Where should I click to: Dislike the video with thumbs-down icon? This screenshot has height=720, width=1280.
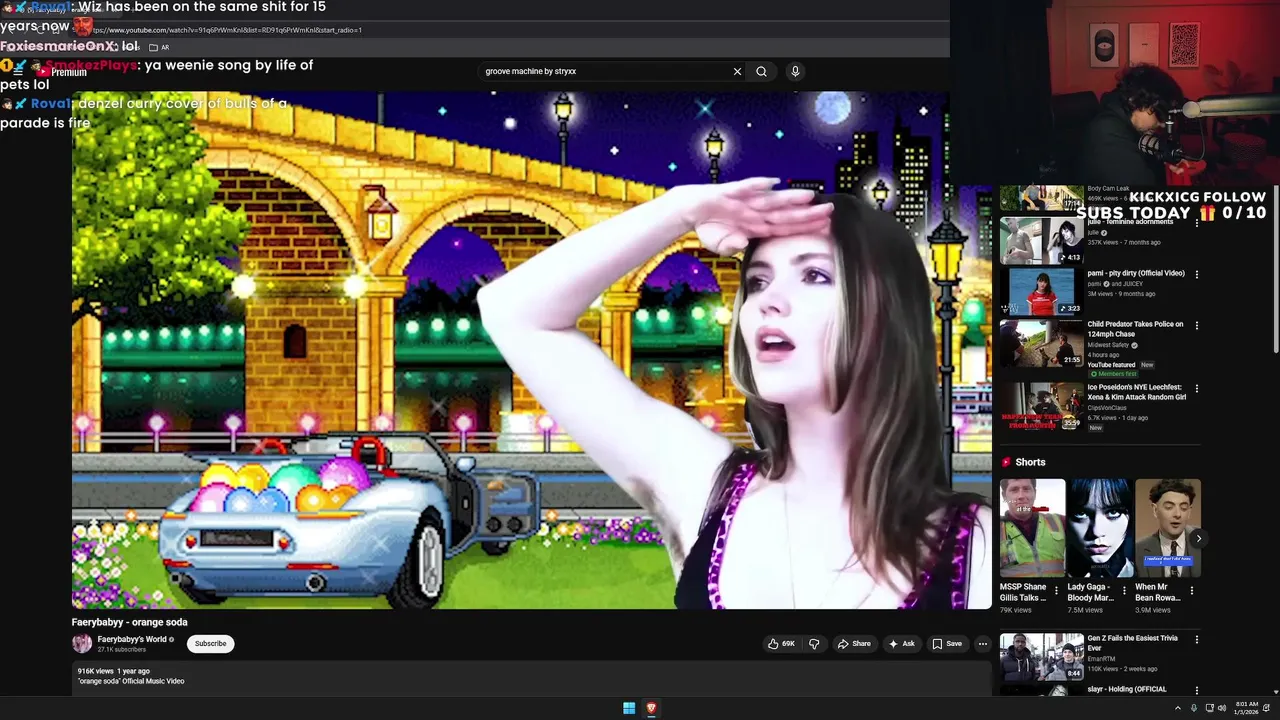click(x=814, y=644)
